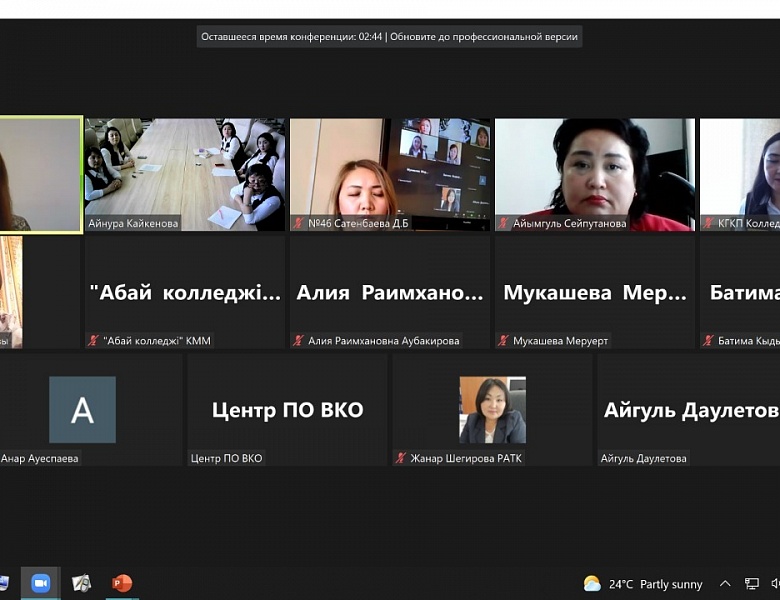This screenshot has height=600, width=780.
Task: Click muted mic icon on "Абай колледжі" КММ
Action: 93,341
